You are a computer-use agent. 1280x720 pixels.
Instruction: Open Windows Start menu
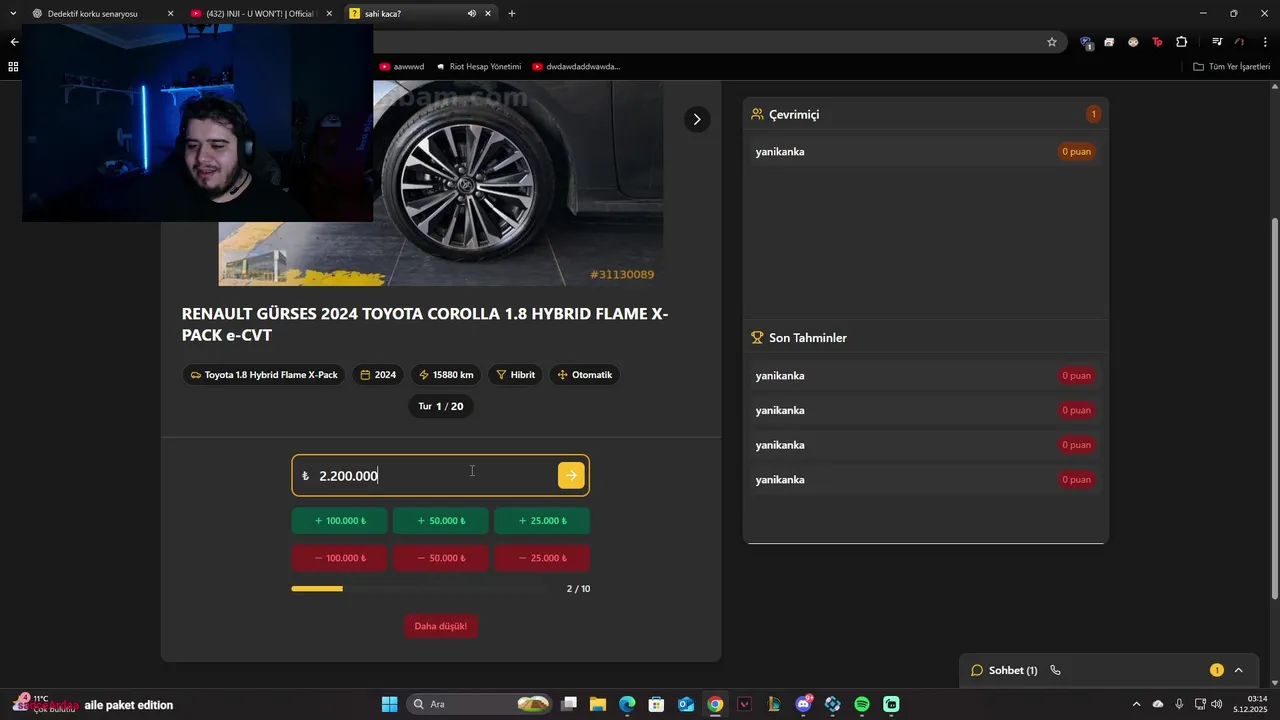390,704
